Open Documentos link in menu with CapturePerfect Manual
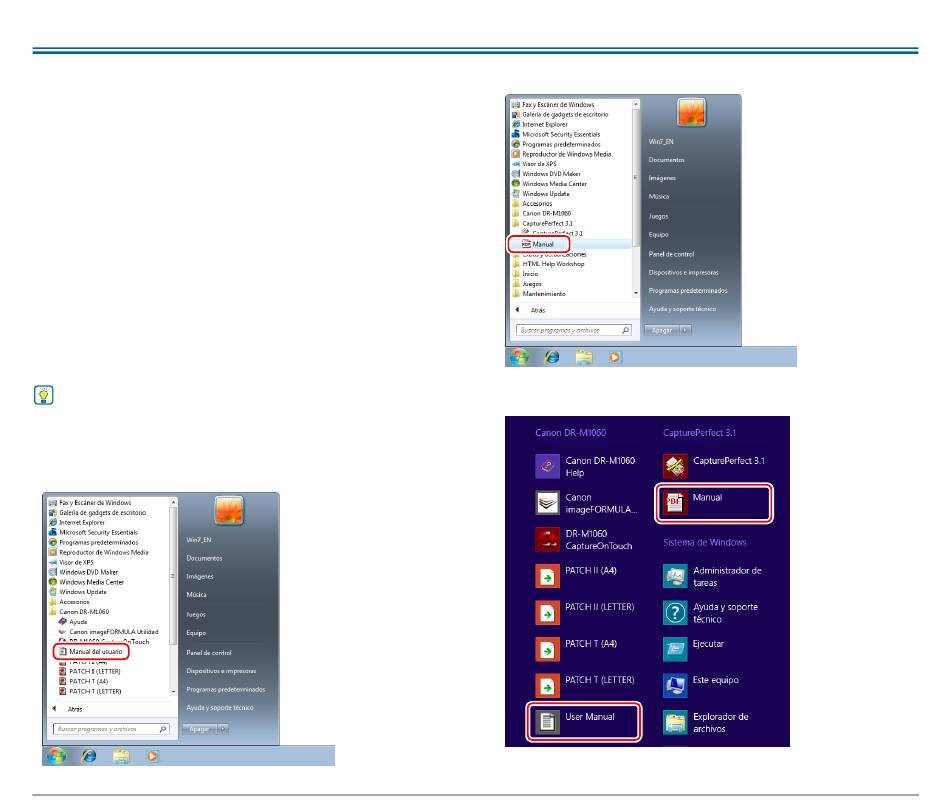 666,160
